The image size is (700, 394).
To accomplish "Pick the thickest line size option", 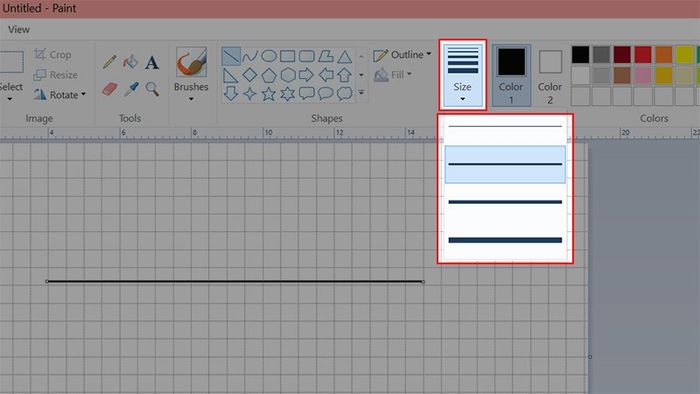I will click(x=505, y=240).
